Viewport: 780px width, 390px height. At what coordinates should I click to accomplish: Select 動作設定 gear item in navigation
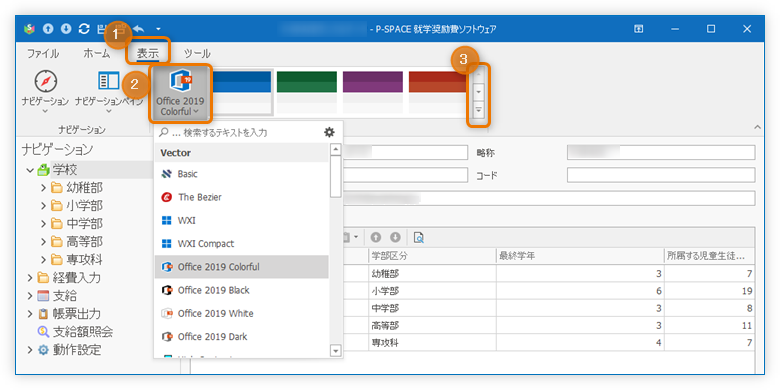[70, 350]
